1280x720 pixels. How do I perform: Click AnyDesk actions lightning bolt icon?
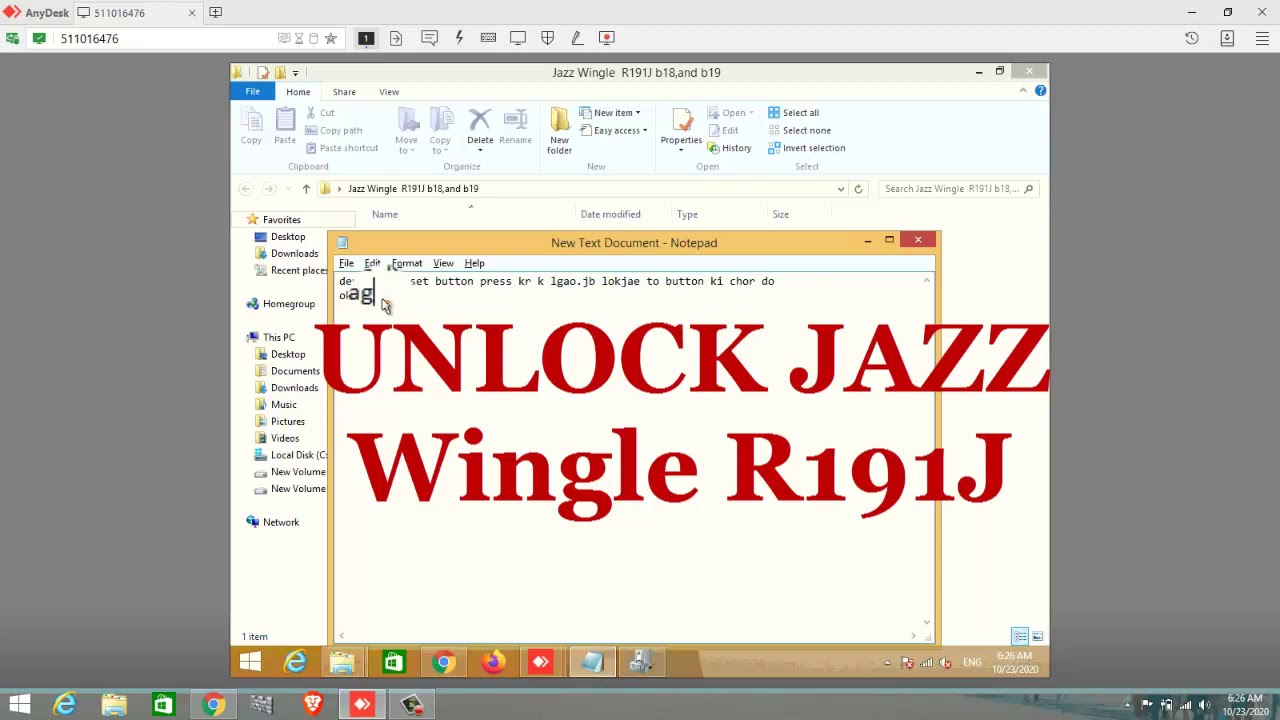pyautogui.click(x=459, y=38)
